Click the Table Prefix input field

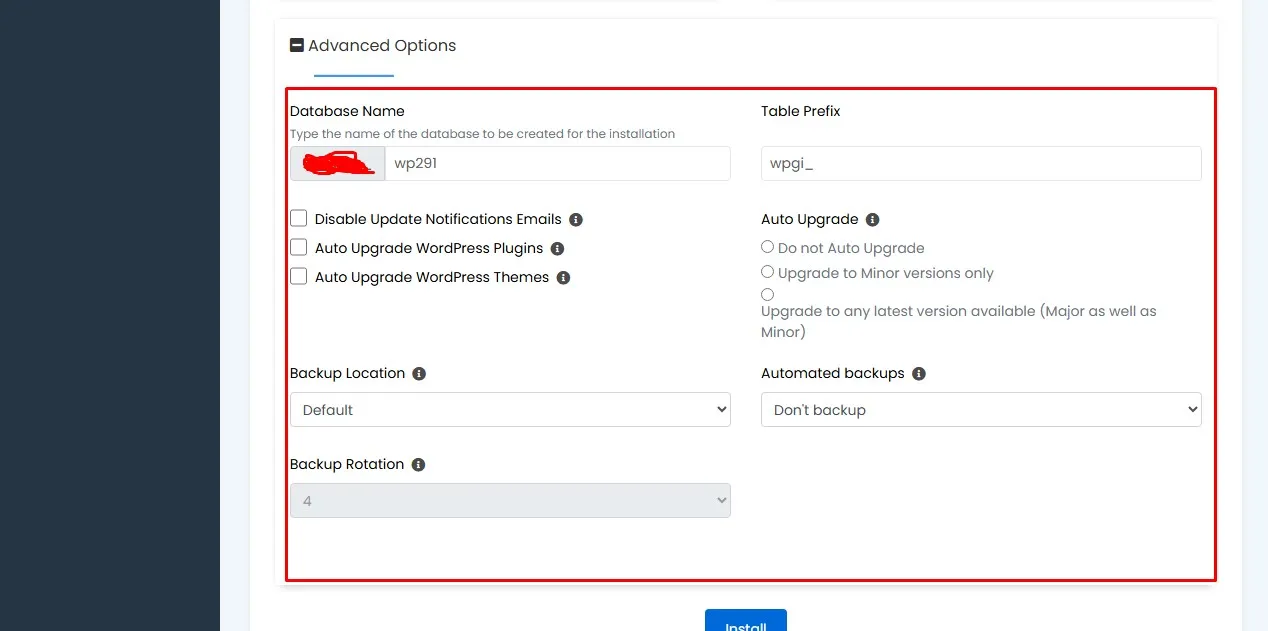[x=980, y=163]
